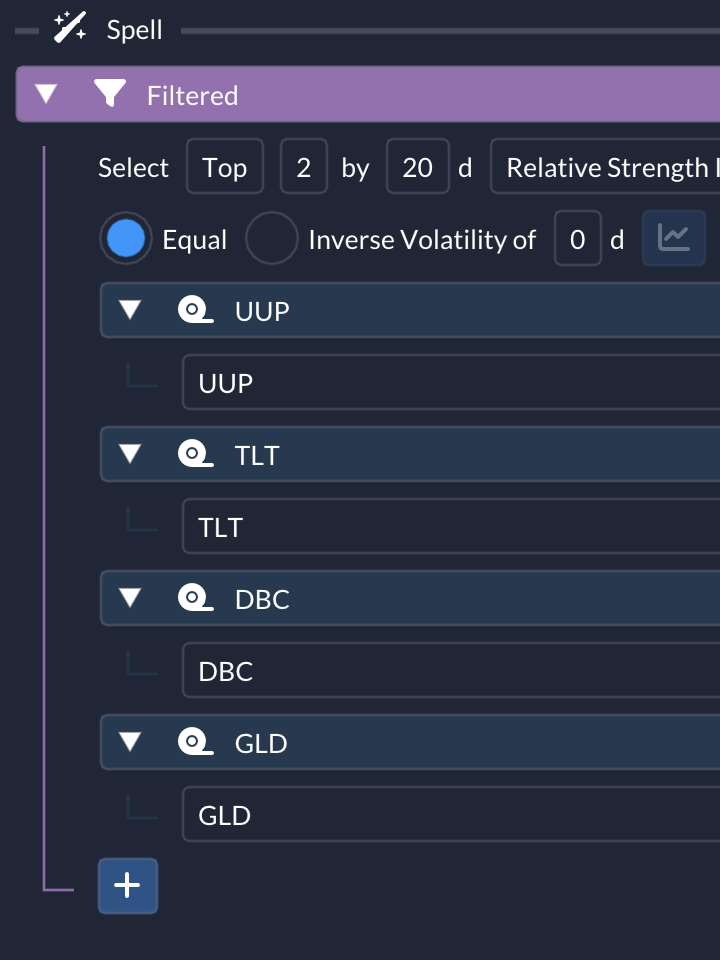720x960 pixels.
Task: Click the UUP ticker input field
Action: pos(451,382)
